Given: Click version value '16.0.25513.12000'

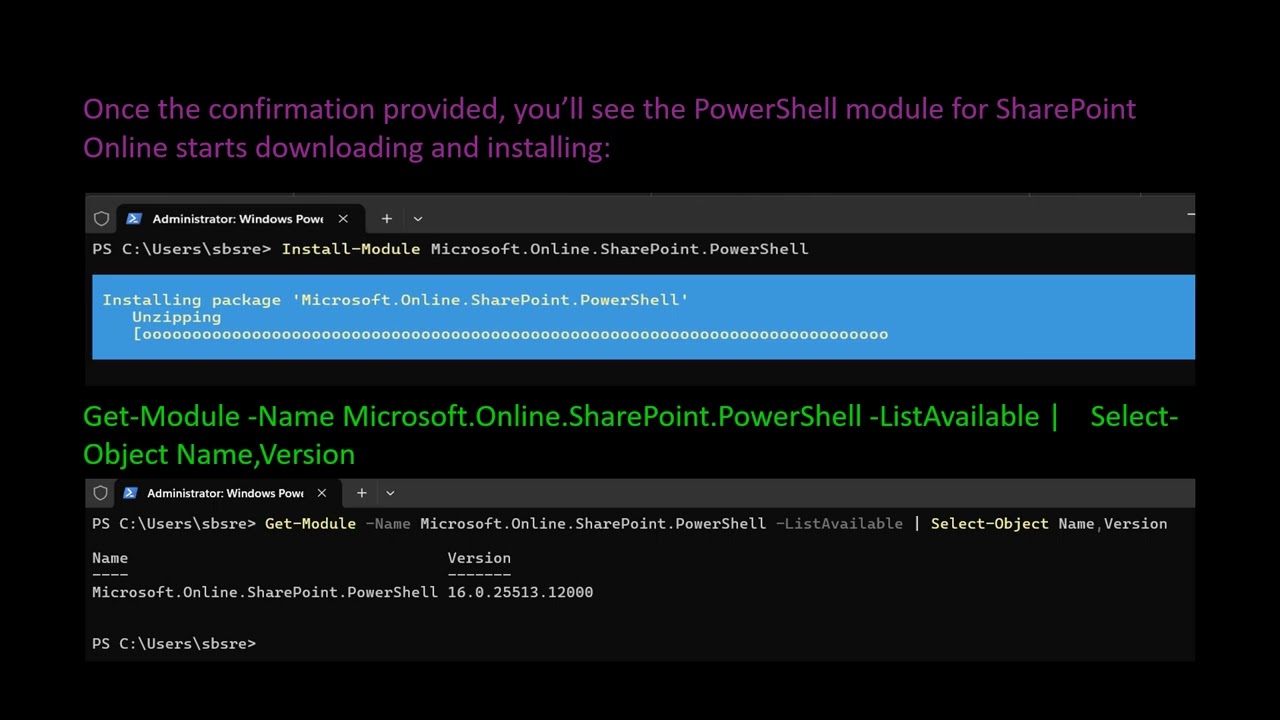Looking at the screenshot, I should click(x=520, y=592).
